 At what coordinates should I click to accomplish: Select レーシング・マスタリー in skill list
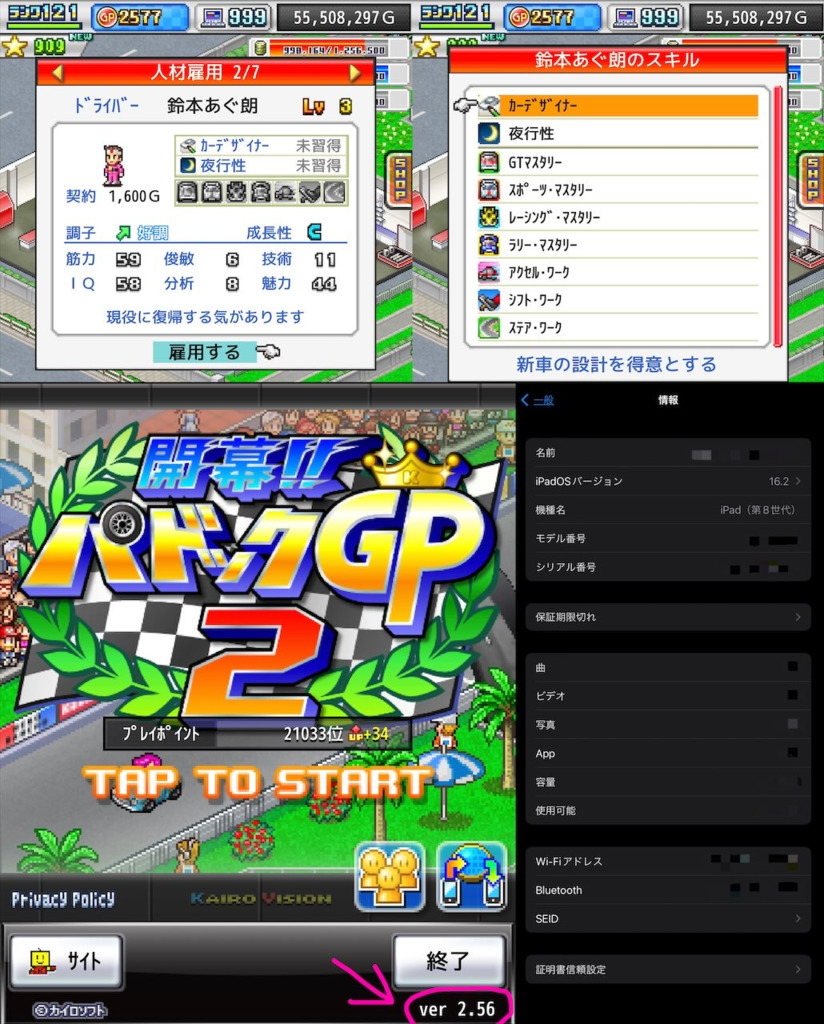(618, 217)
